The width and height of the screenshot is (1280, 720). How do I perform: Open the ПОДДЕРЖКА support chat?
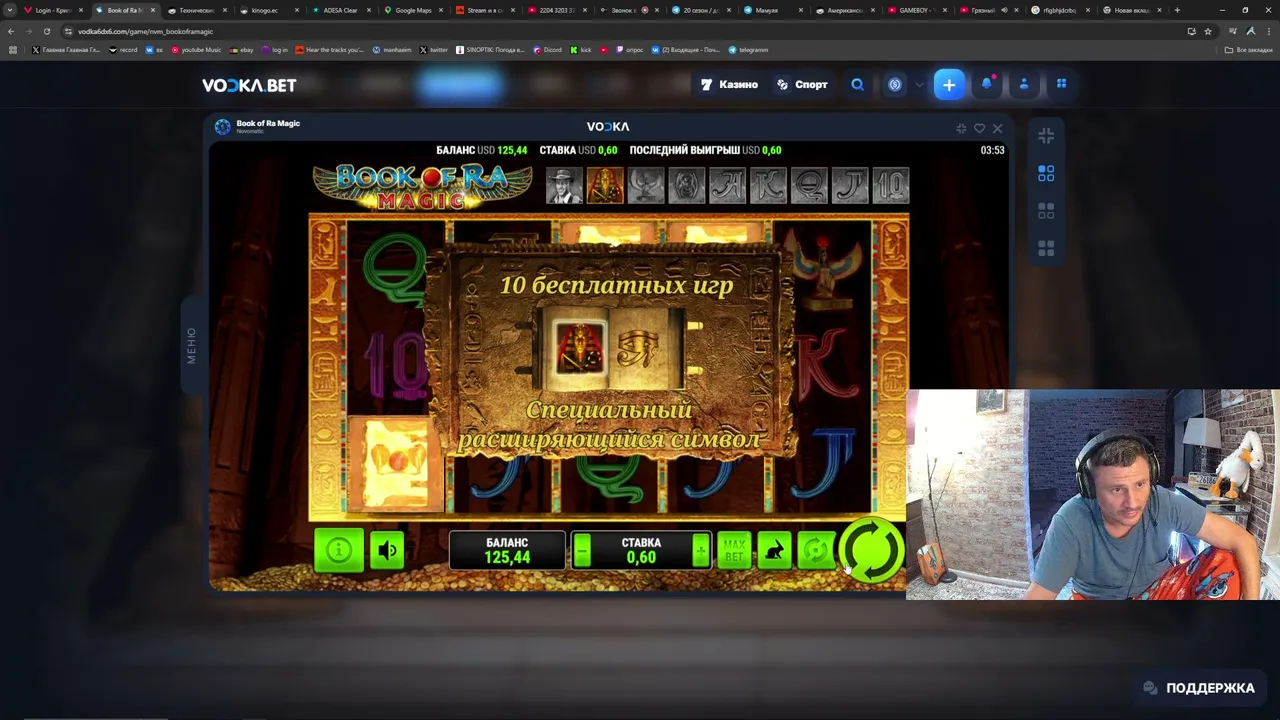click(1198, 688)
